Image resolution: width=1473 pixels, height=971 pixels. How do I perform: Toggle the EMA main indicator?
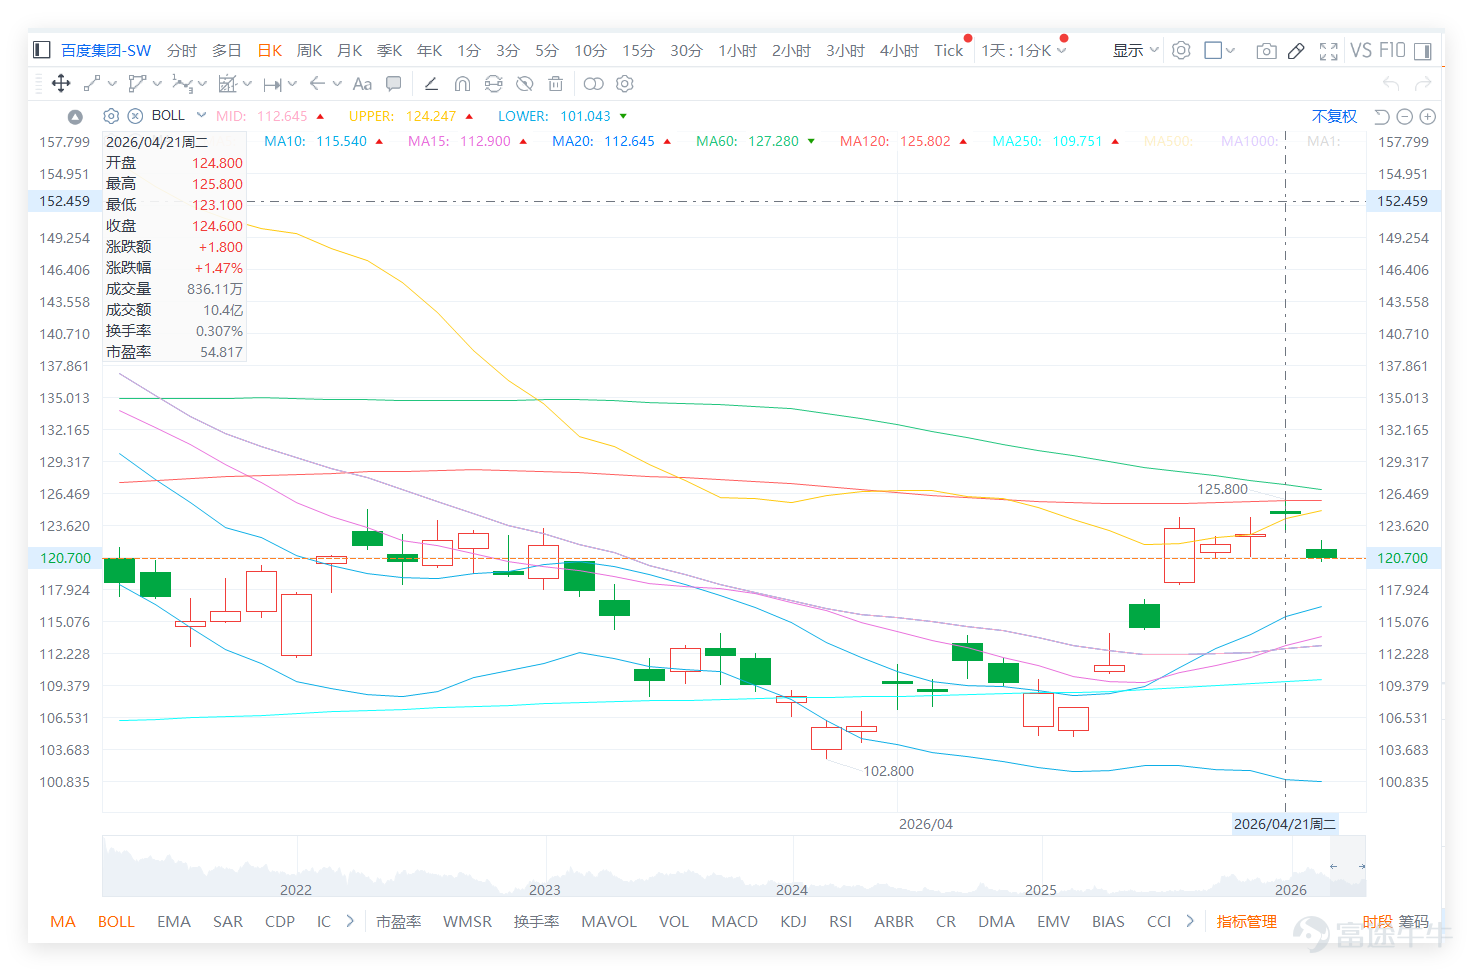(x=174, y=921)
